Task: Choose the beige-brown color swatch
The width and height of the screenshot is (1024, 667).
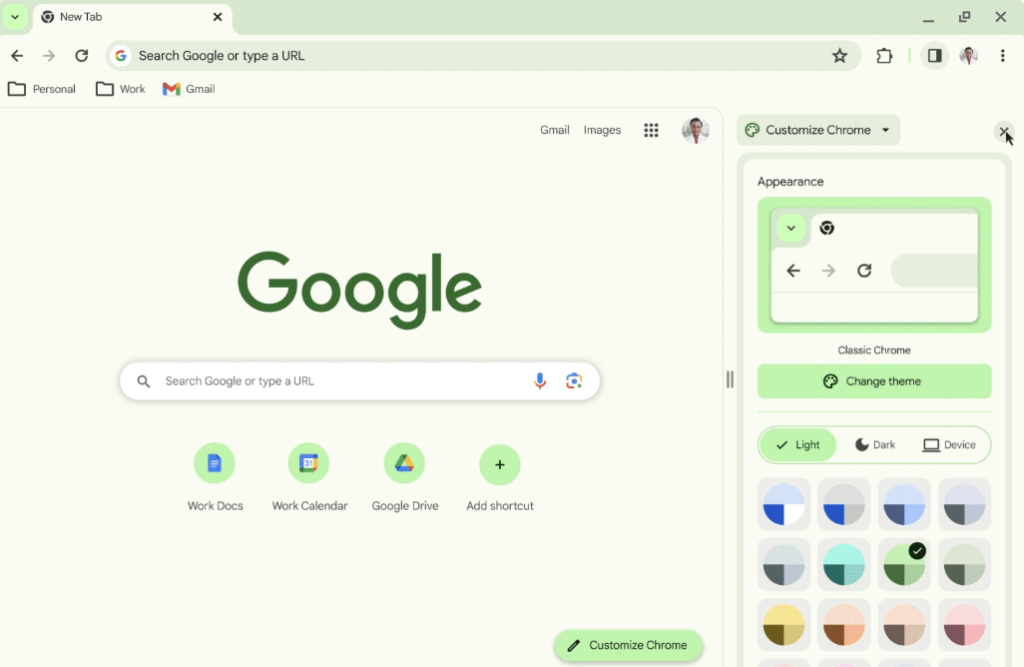Action: (x=904, y=625)
